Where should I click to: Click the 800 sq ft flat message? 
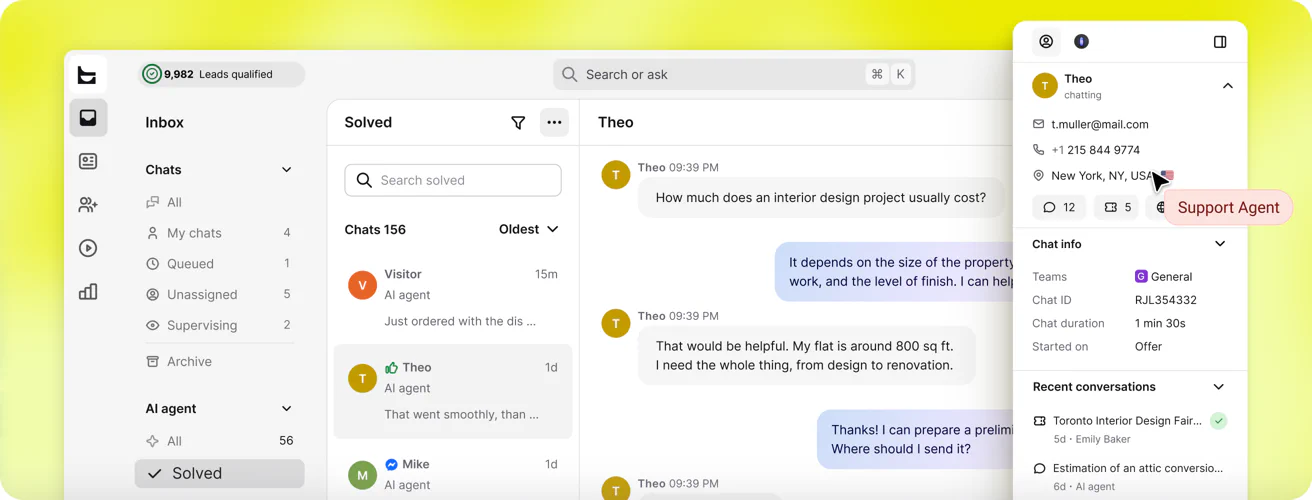tap(806, 356)
